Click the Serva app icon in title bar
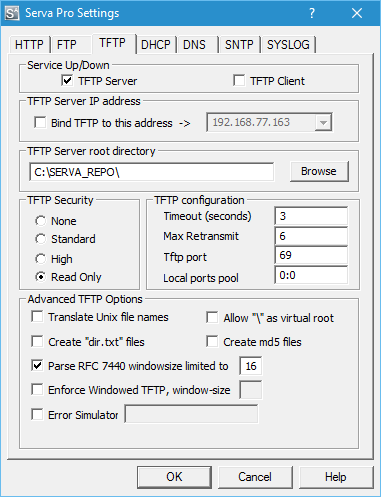The image size is (381, 497). click(x=12, y=13)
